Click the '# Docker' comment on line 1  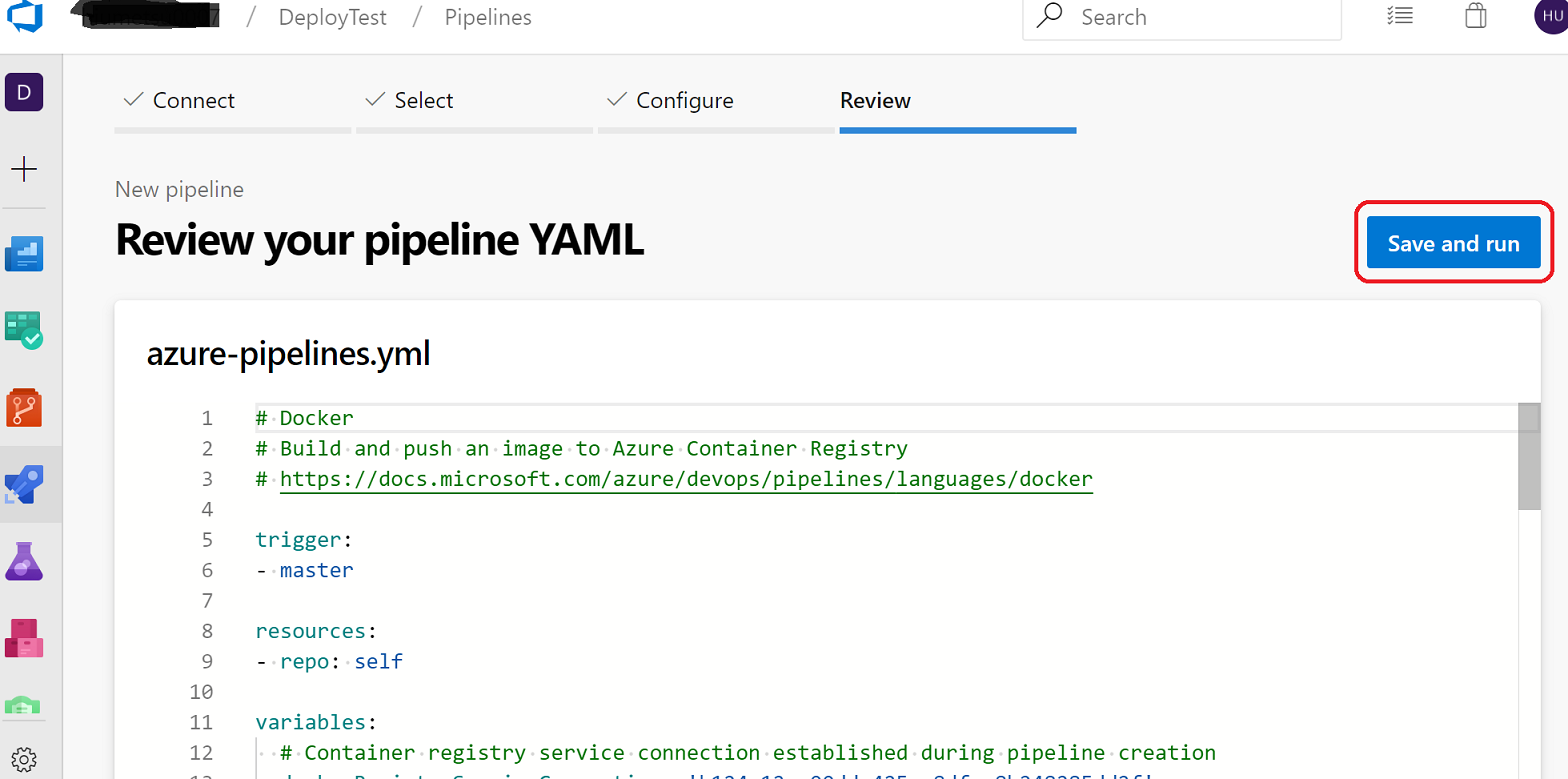[x=305, y=418]
